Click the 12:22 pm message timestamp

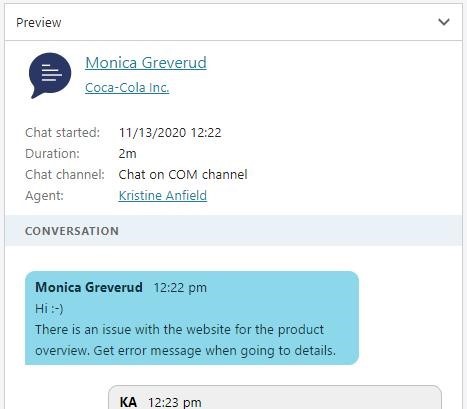(180, 288)
